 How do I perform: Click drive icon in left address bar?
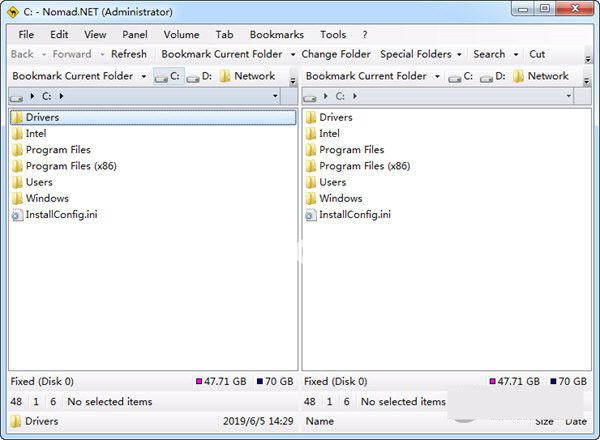point(16,98)
